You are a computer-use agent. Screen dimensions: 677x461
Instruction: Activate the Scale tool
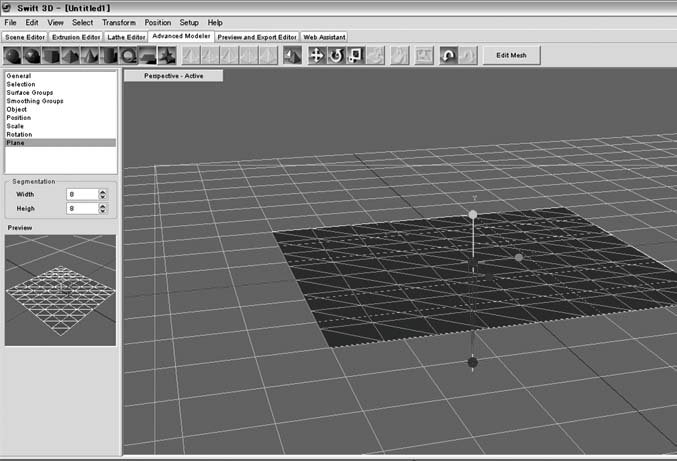(x=355, y=55)
